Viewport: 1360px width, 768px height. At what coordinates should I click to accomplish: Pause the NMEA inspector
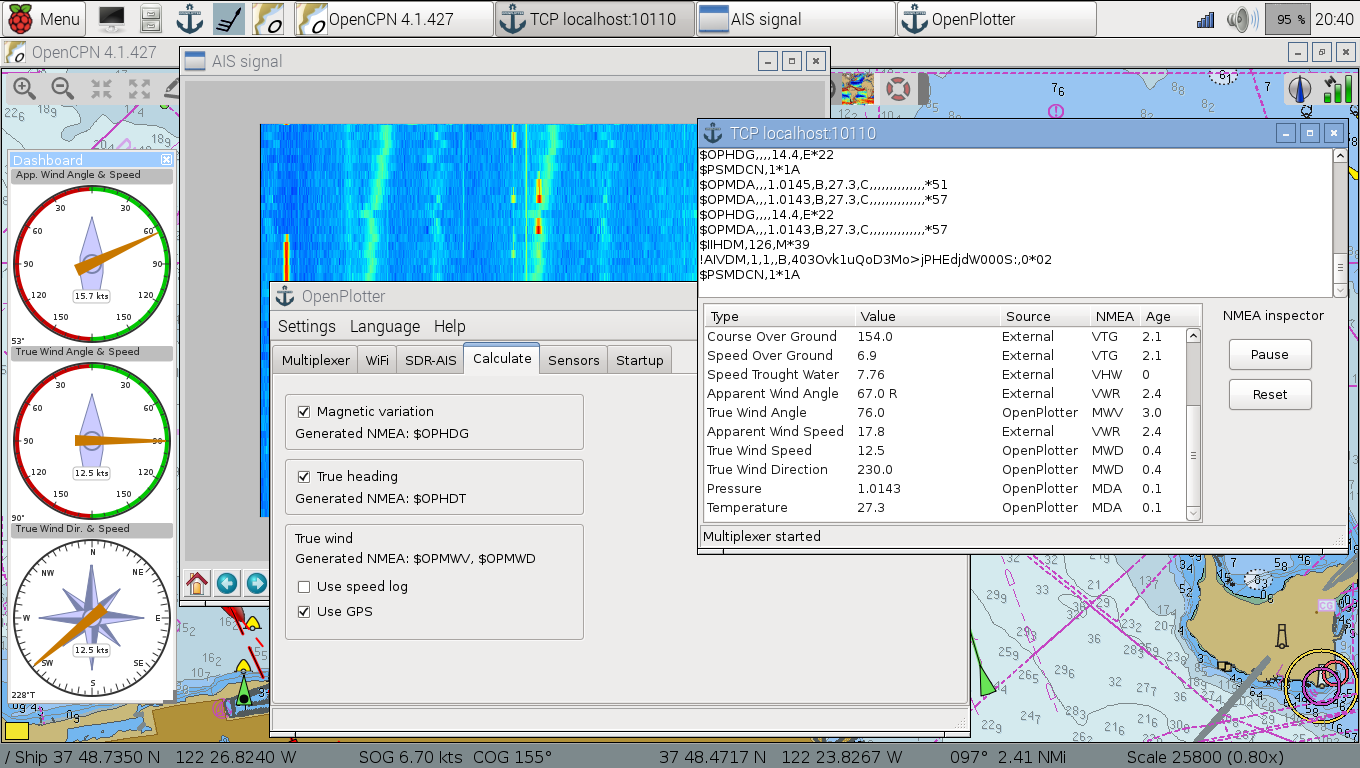click(x=1270, y=354)
